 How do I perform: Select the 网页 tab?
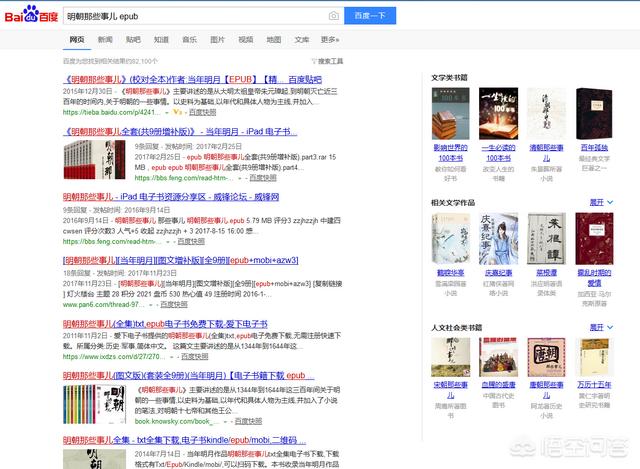[x=77, y=40]
